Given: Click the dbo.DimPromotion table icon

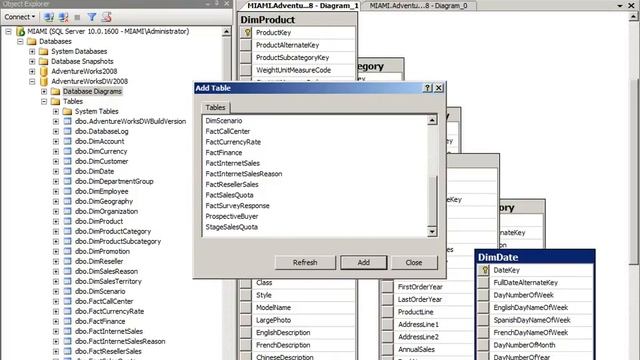Looking at the screenshot, I should [67, 251].
